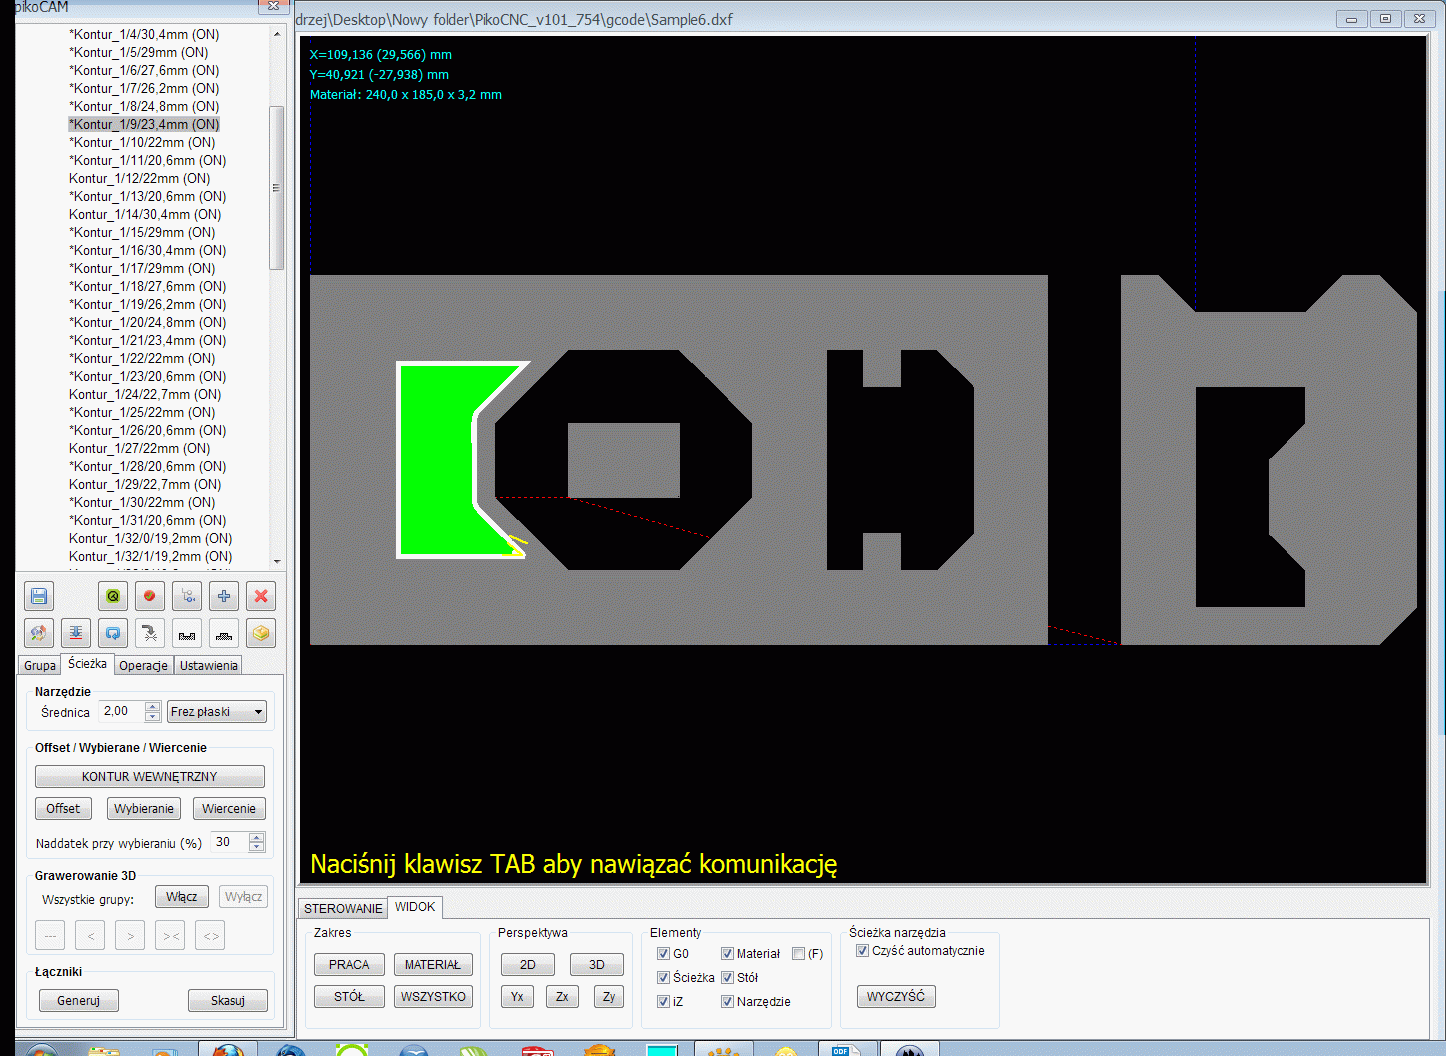The height and width of the screenshot is (1056, 1446).
Task: Switch to the Ścieżka tab
Action: pyautogui.click(x=88, y=664)
